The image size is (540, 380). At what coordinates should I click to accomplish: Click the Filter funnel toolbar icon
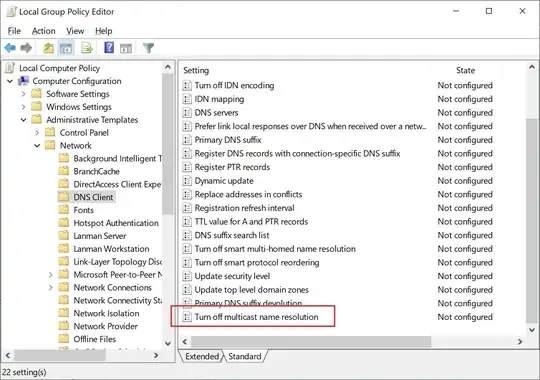[148, 48]
